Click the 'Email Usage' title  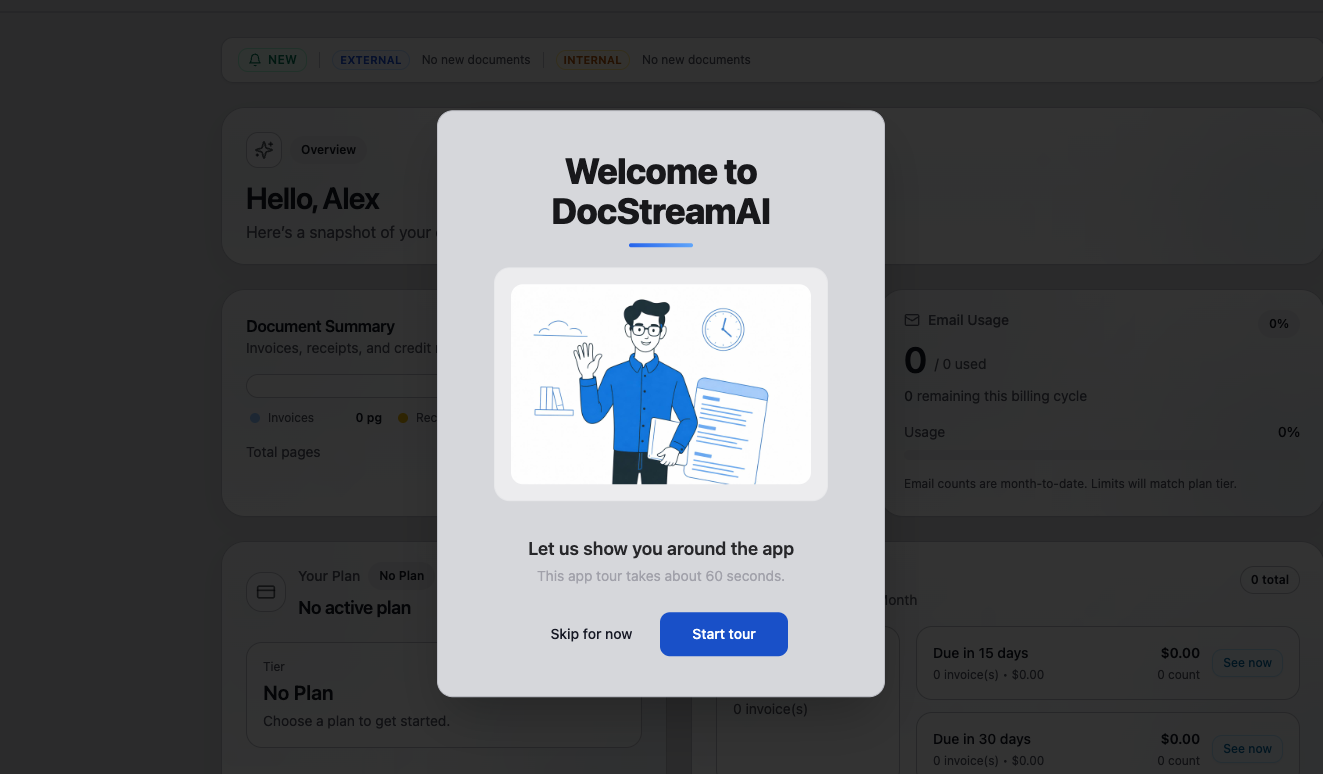[968, 320]
